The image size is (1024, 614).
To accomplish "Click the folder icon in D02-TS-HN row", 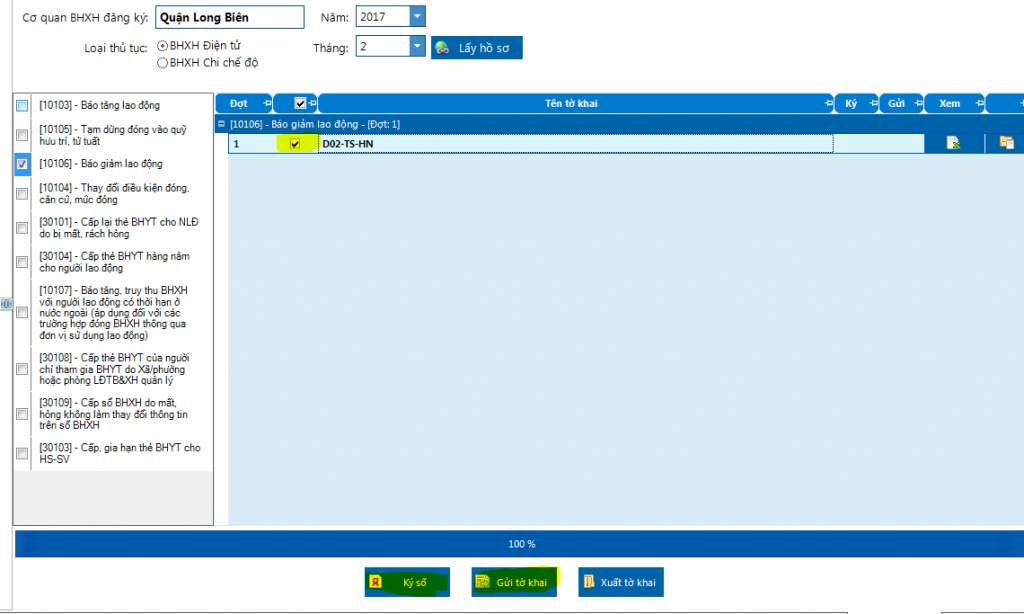I will pyautogui.click(x=1006, y=144).
